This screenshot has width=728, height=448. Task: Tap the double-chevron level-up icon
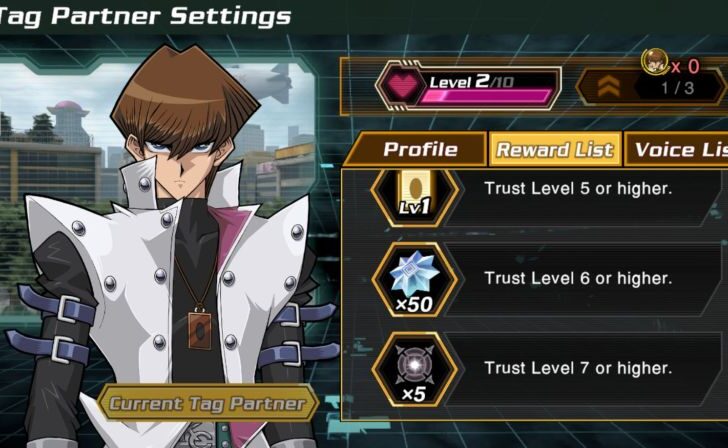click(609, 86)
